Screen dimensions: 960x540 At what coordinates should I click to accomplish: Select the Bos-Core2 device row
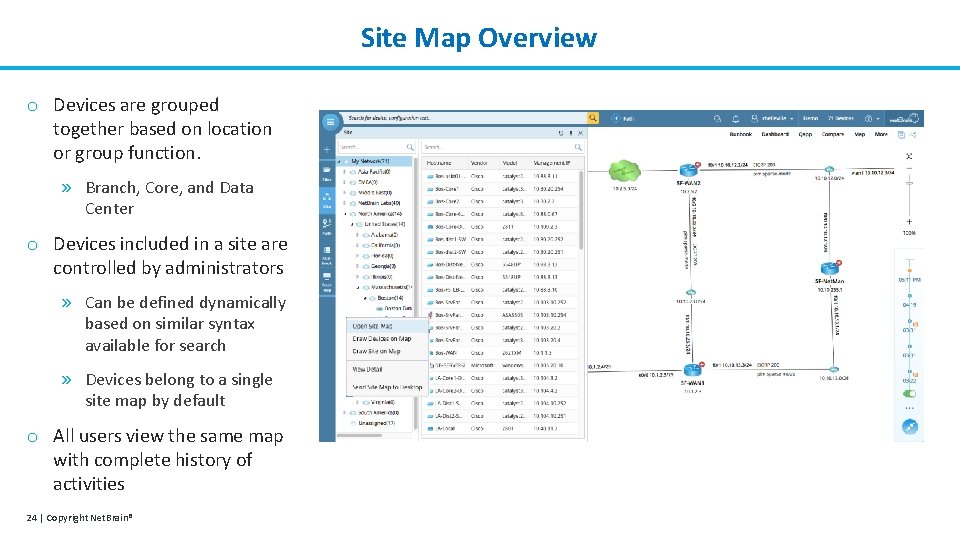point(499,201)
